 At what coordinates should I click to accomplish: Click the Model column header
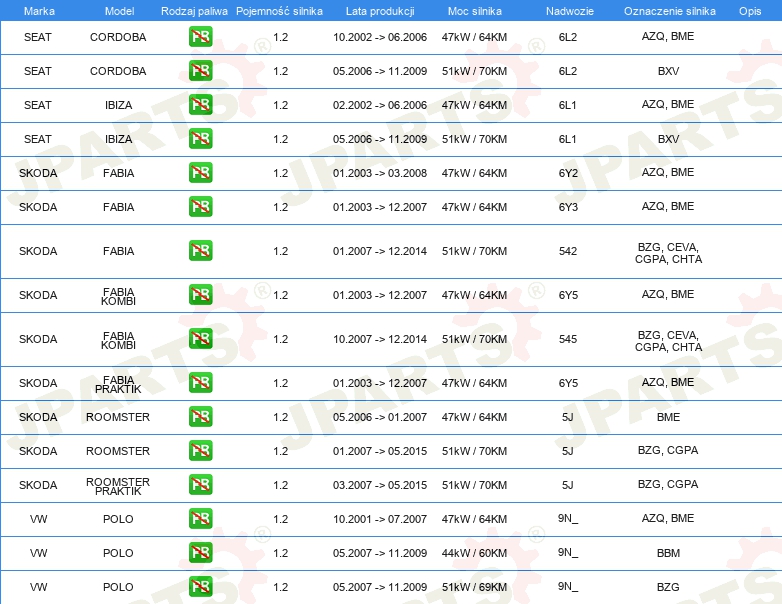pyautogui.click(x=119, y=11)
